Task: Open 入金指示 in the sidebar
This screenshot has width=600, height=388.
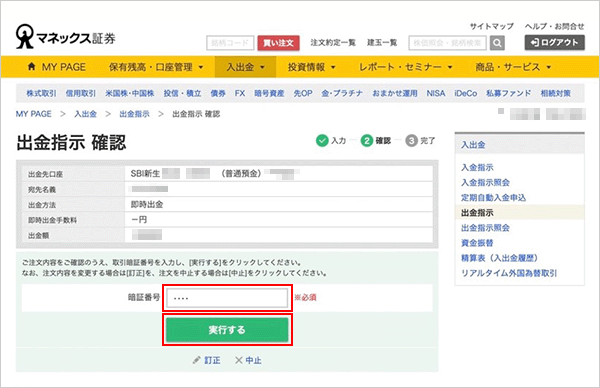Action: [x=477, y=167]
